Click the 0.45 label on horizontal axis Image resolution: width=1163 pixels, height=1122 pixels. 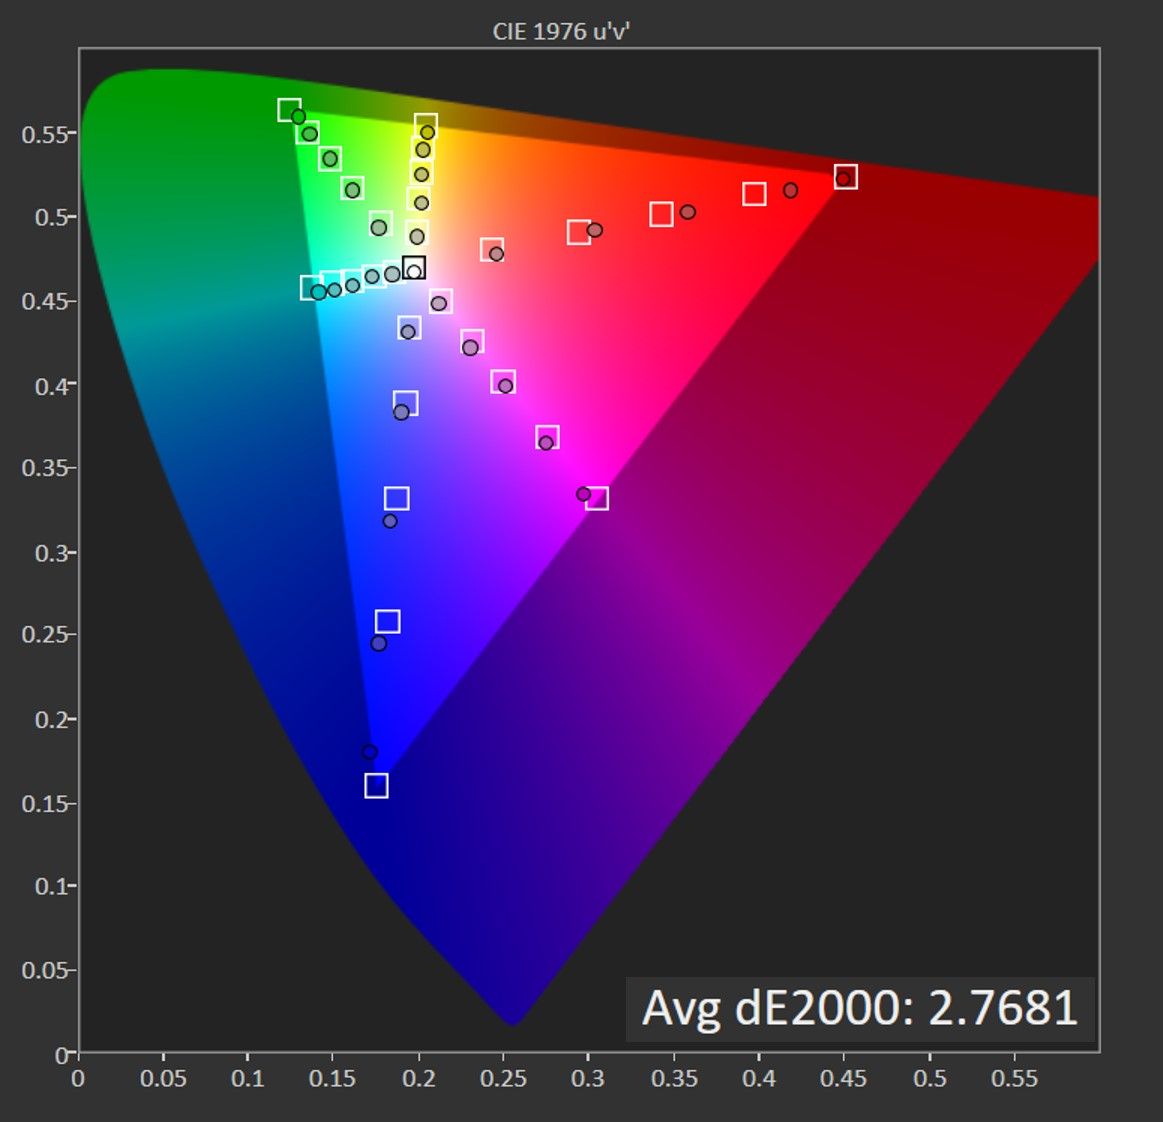coord(843,1078)
